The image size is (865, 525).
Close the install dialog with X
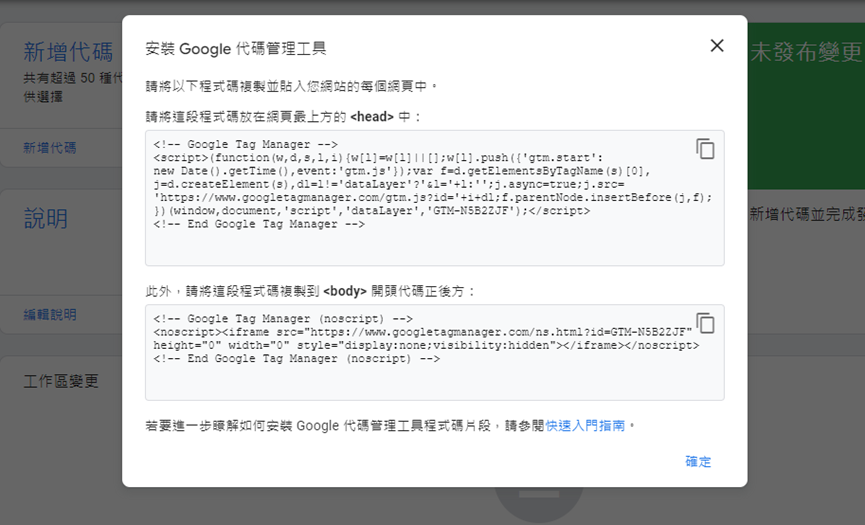(716, 46)
